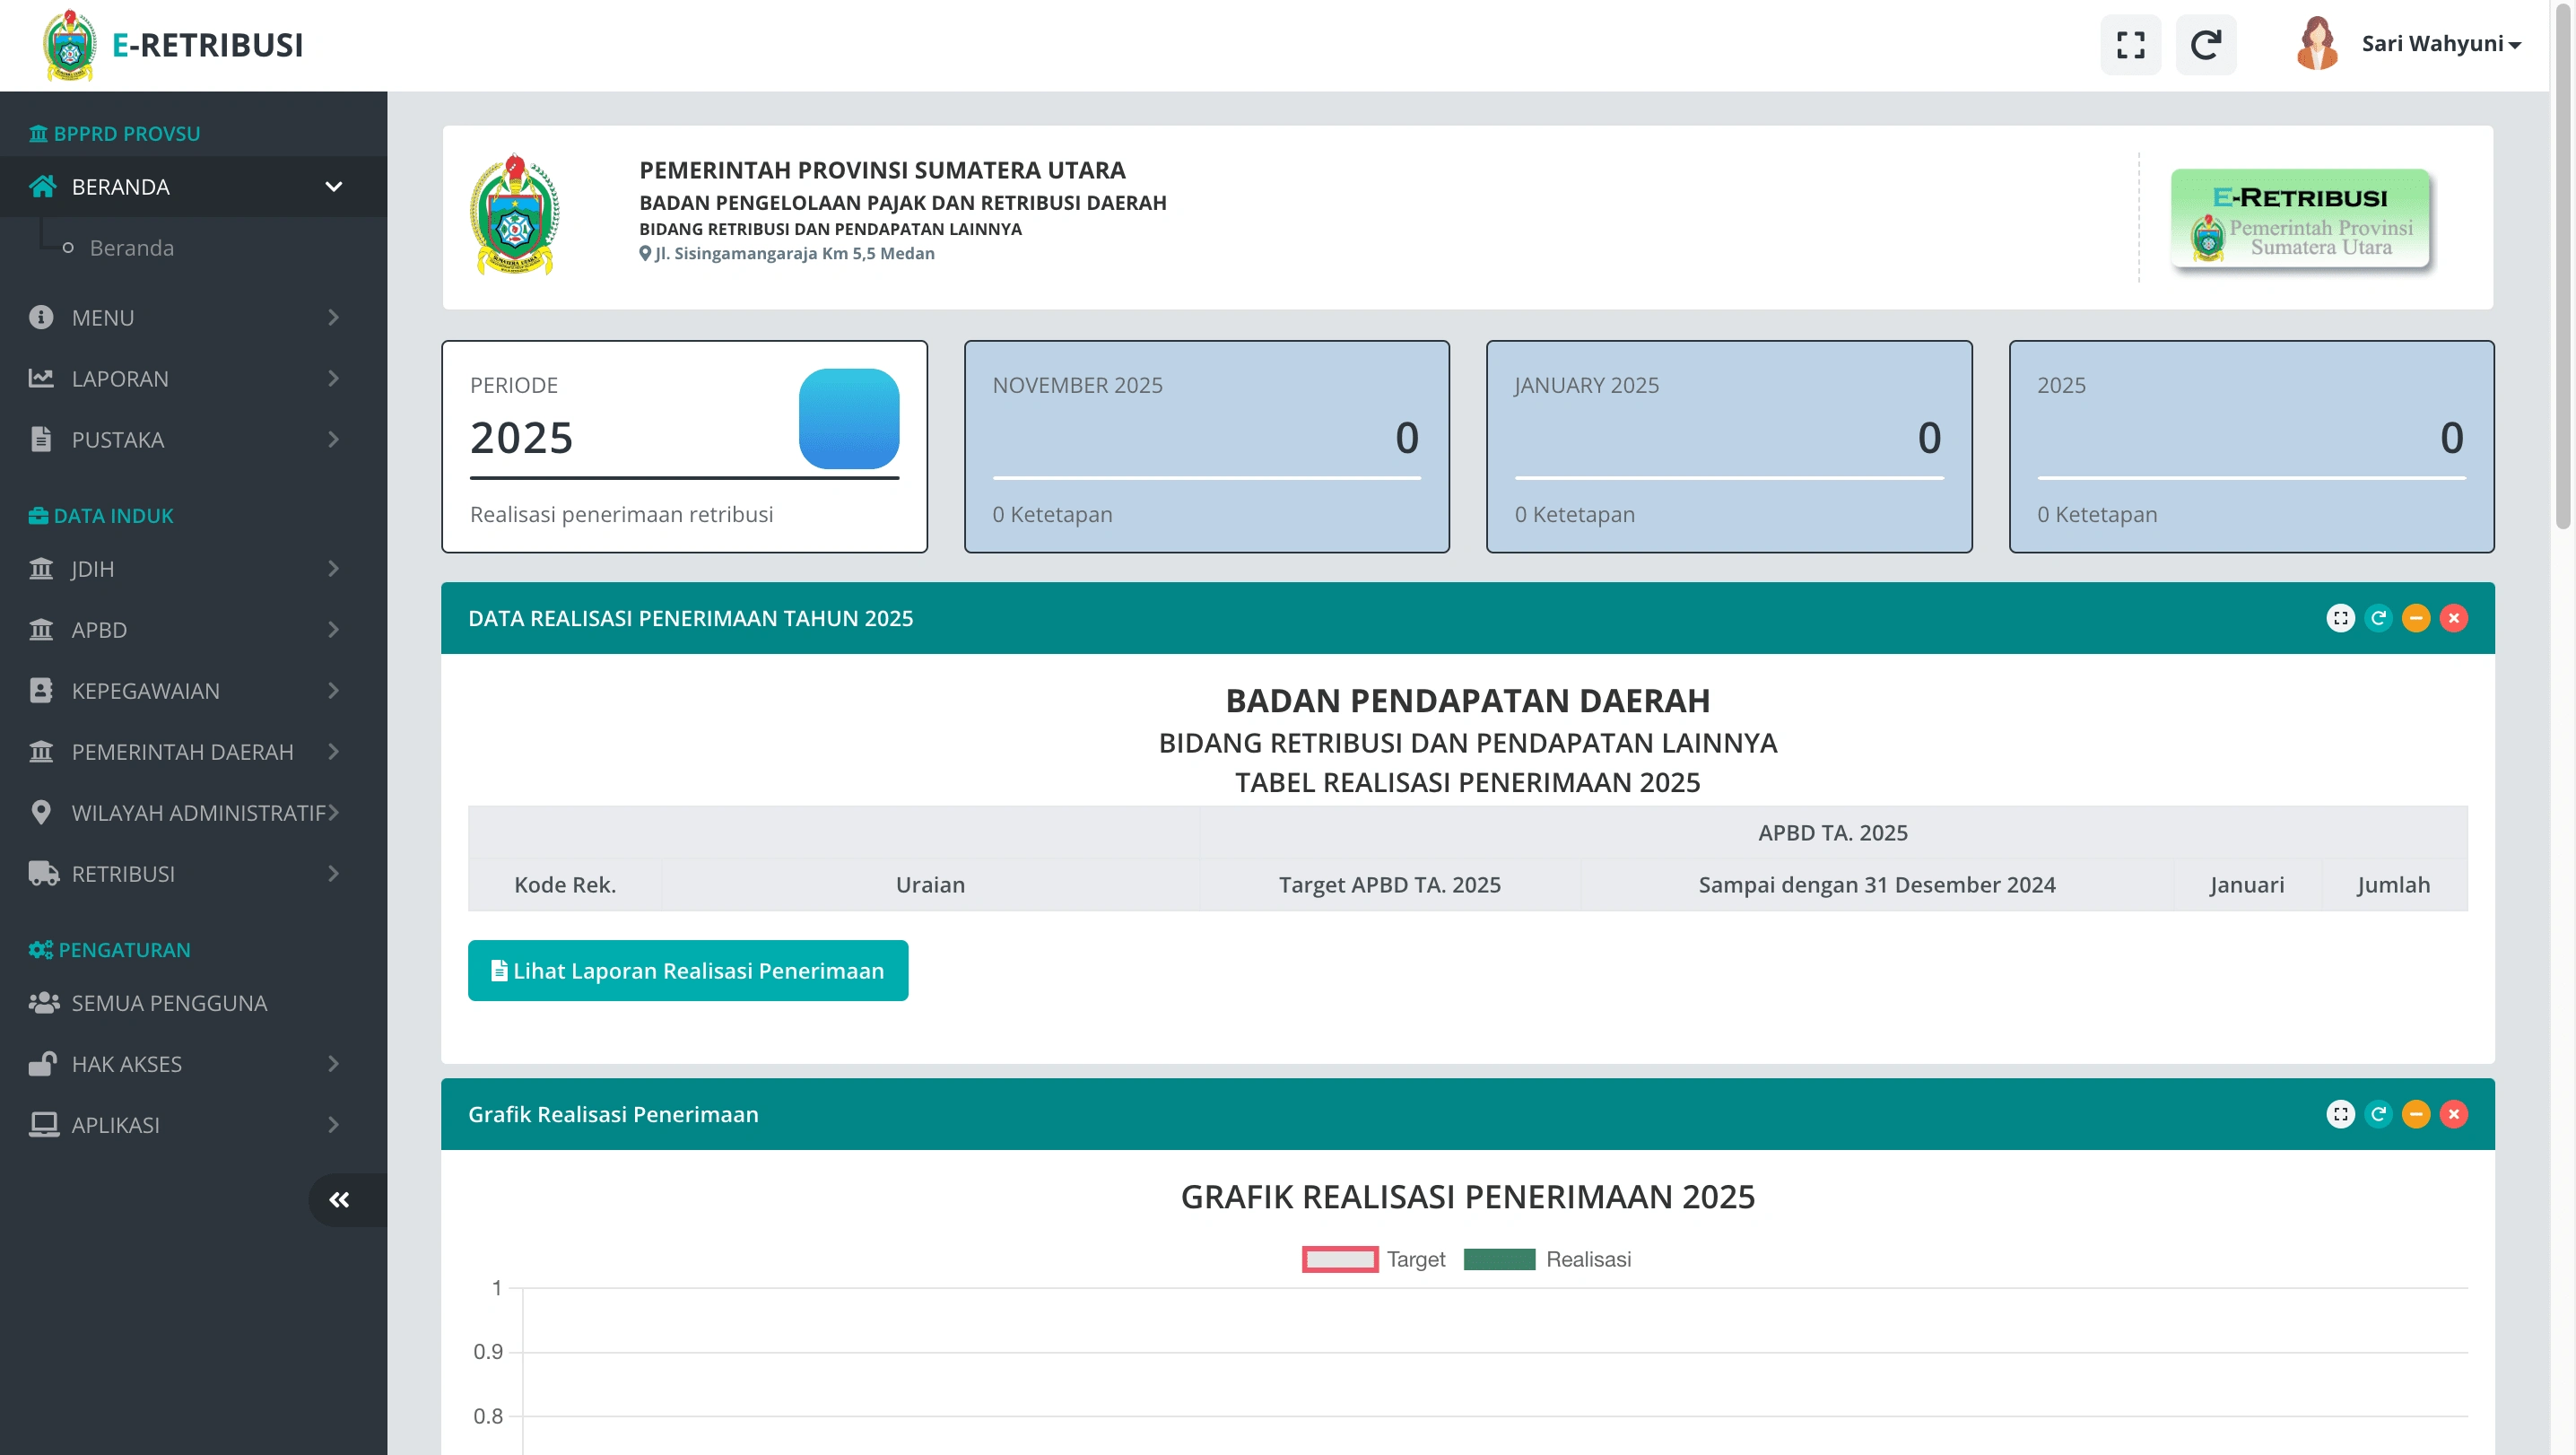Click the reload icon in top header
Image resolution: width=2576 pixels, height=1455 pixels.
(x=2205, y=45)
